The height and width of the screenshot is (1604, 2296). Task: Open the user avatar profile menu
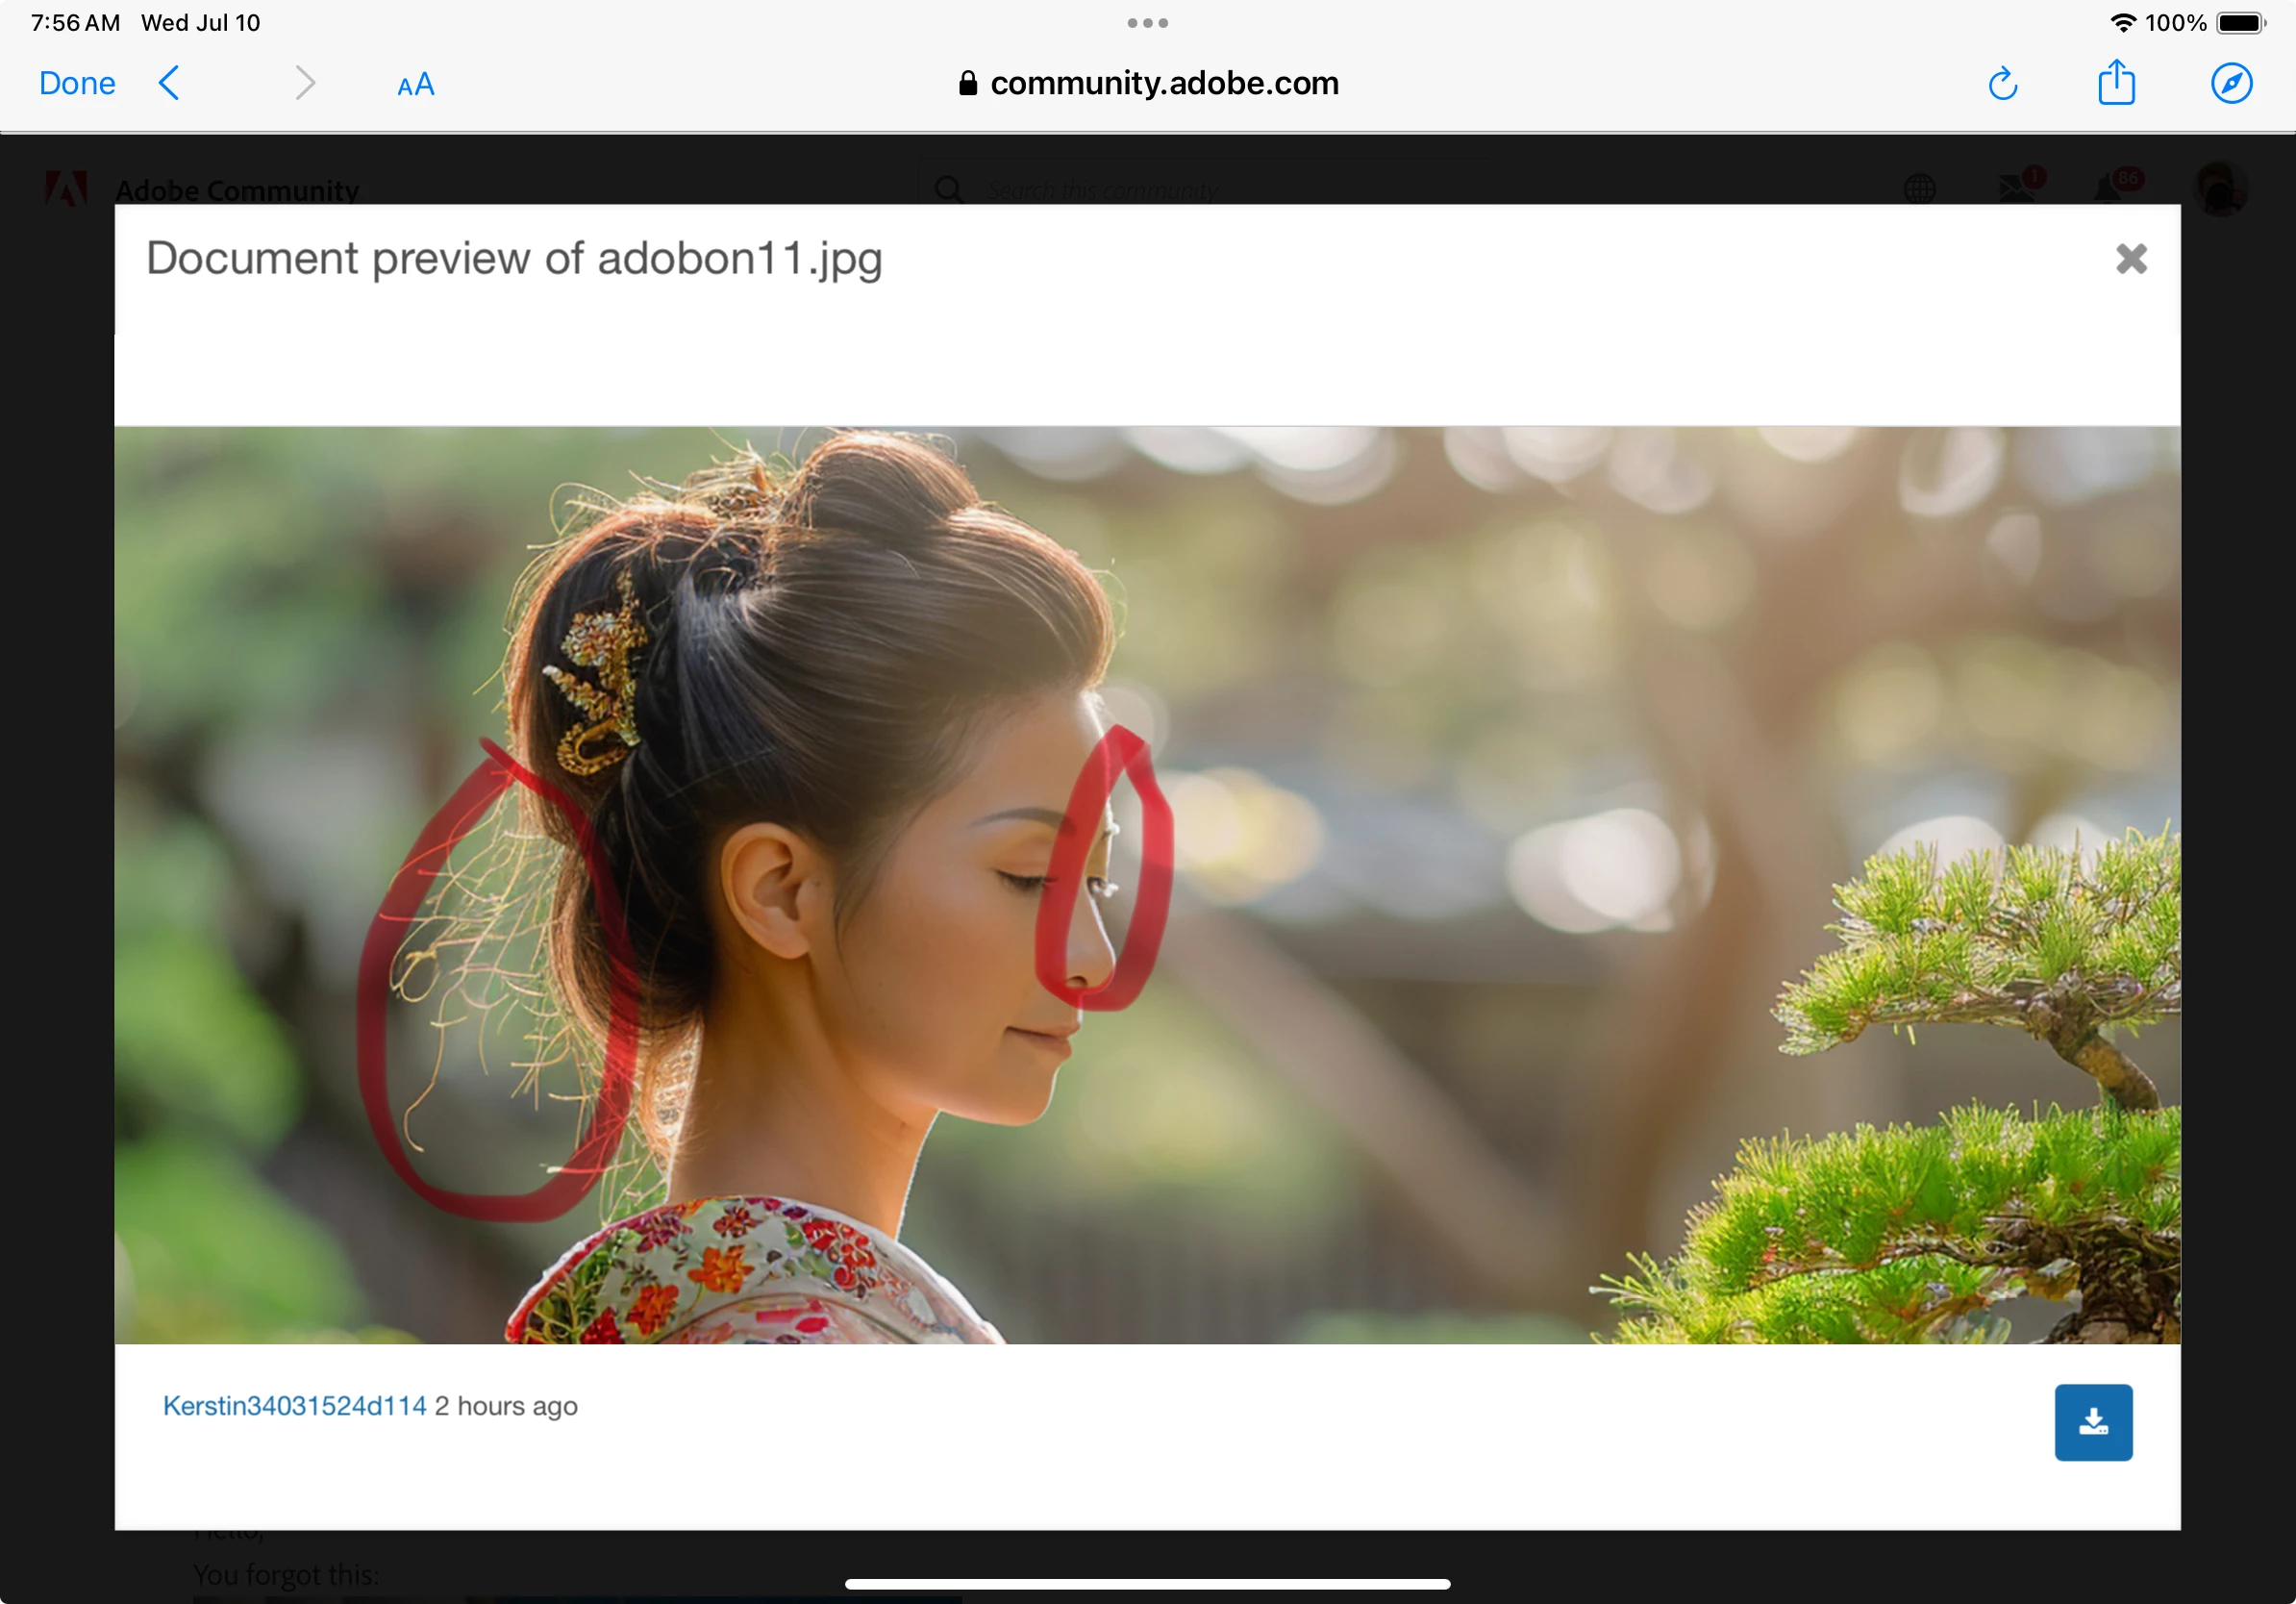click(x=2220, y=188)
